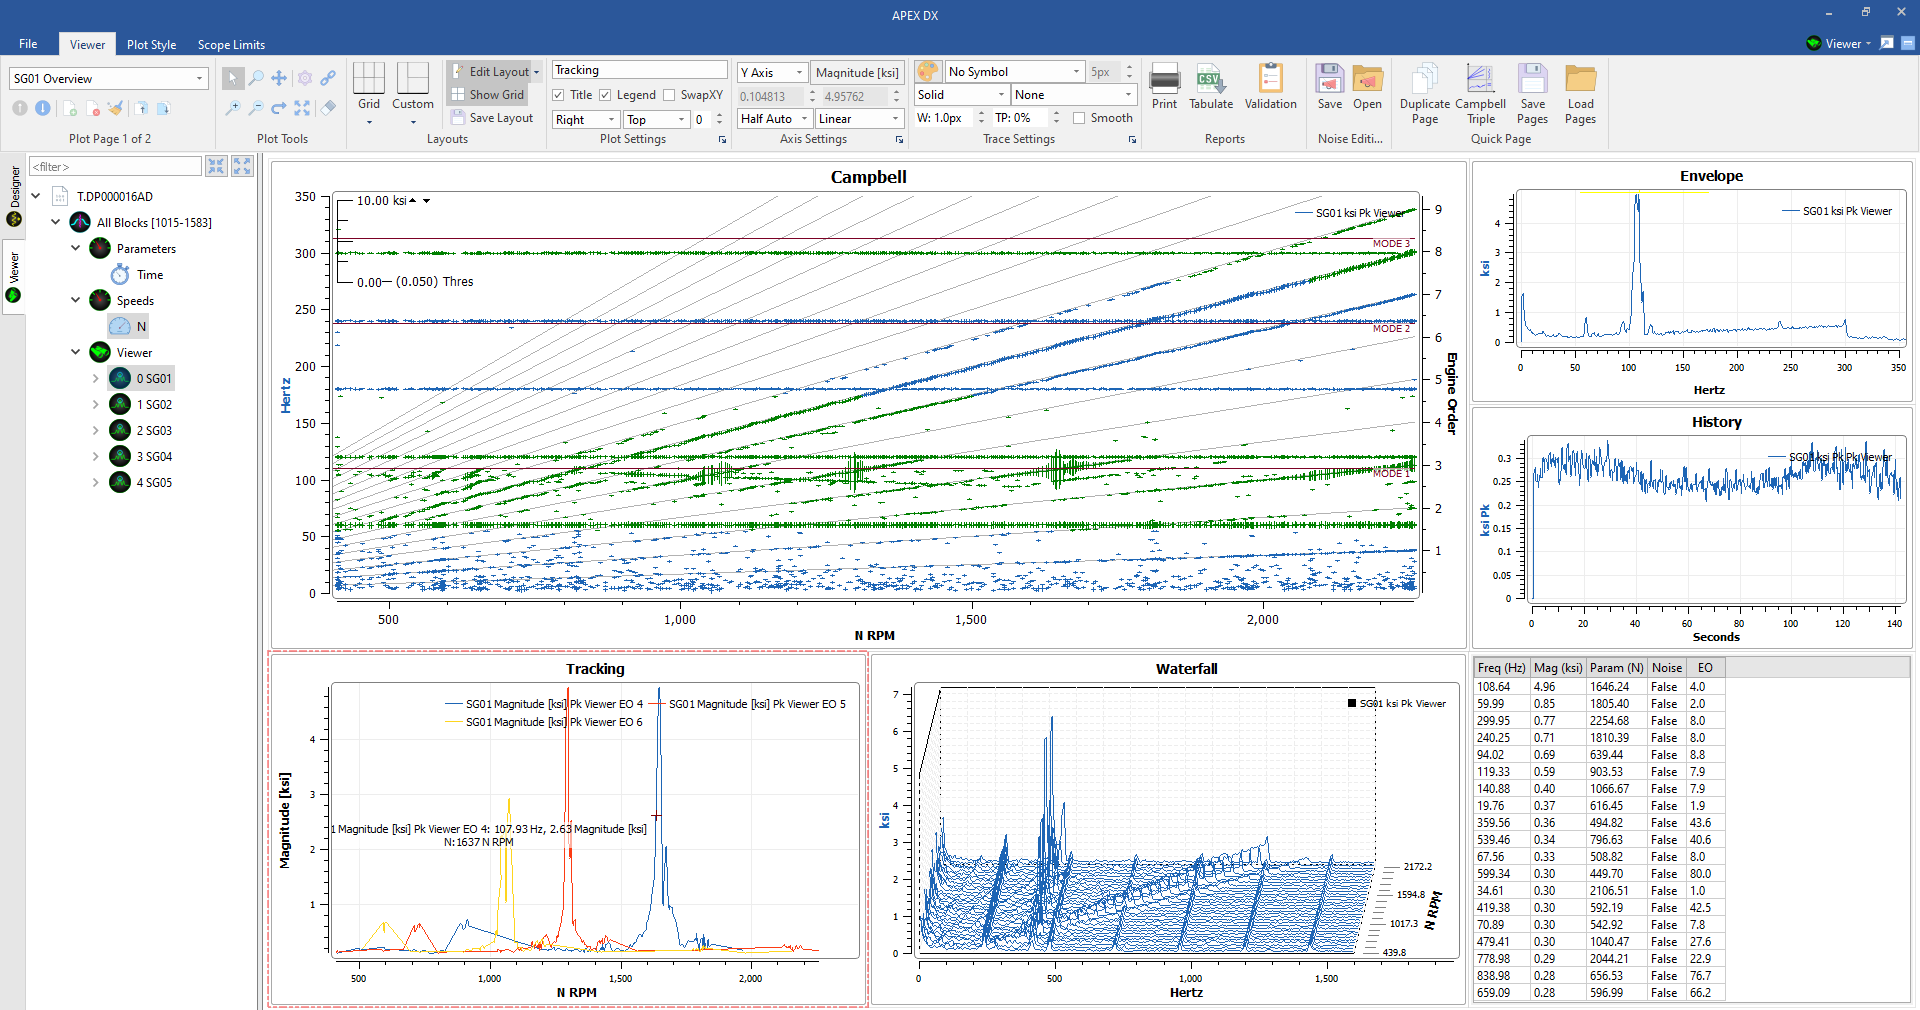Viewport: 1920px width, 1010px height.
Task: Enable the SwapXY checkbox
Action: tap(669, 95)
